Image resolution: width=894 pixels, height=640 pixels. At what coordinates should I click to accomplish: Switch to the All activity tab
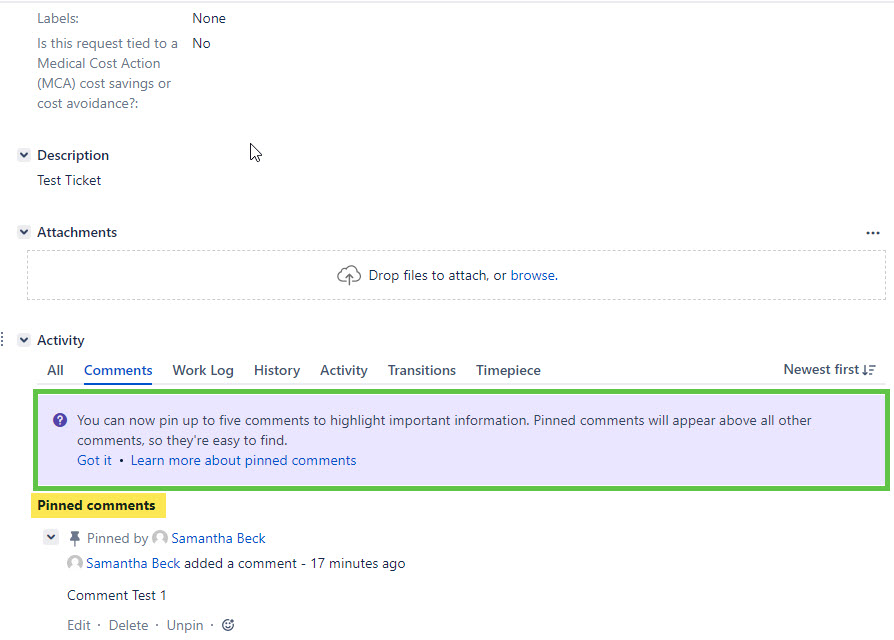click(55, 370)
